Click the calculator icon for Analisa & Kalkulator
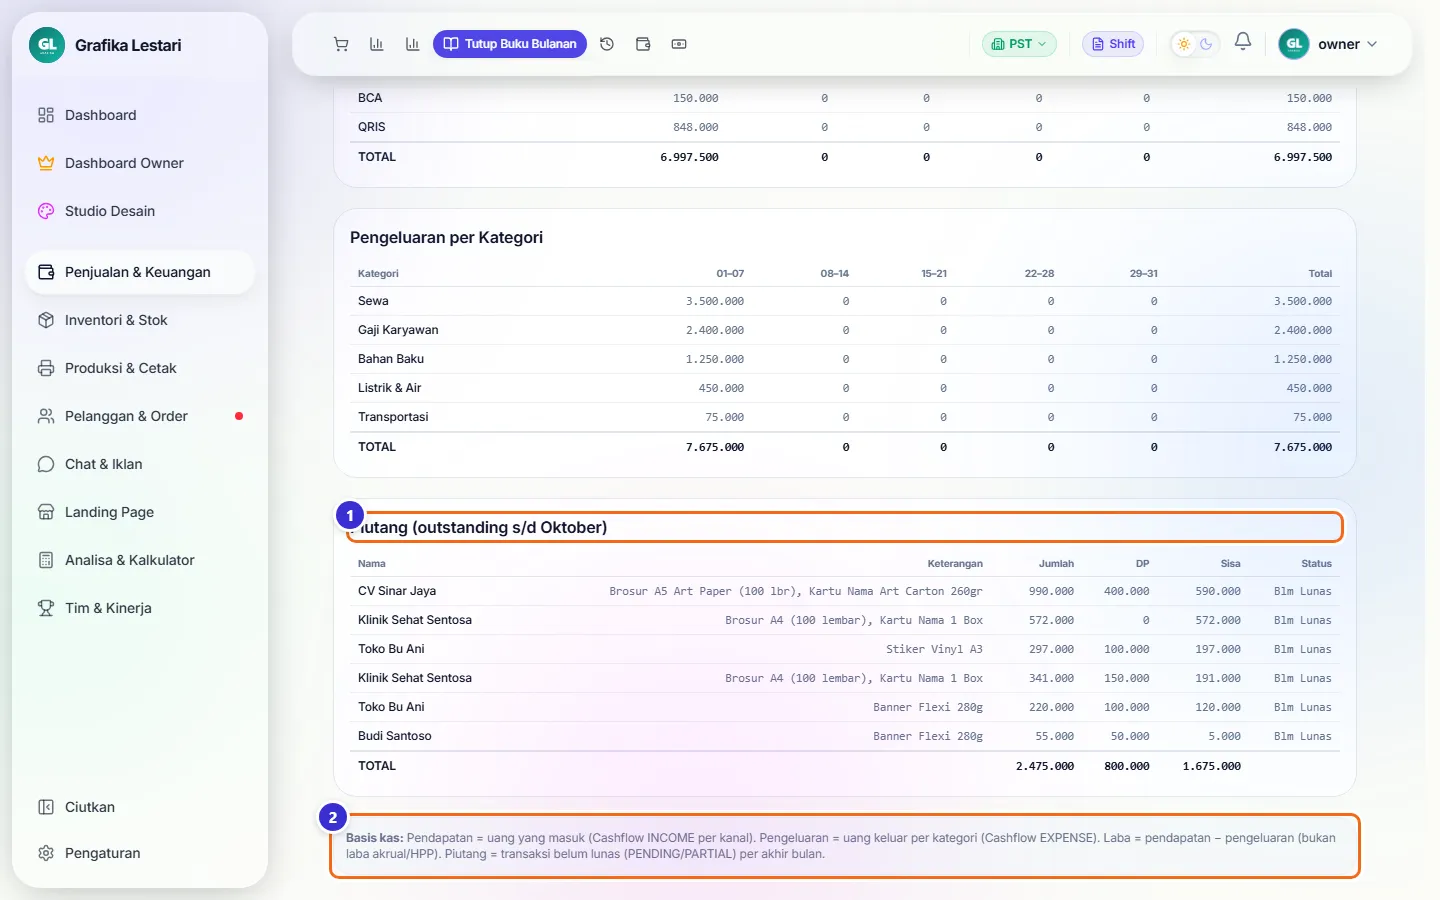Screen dimensions: 1440x900 [46, 560]
